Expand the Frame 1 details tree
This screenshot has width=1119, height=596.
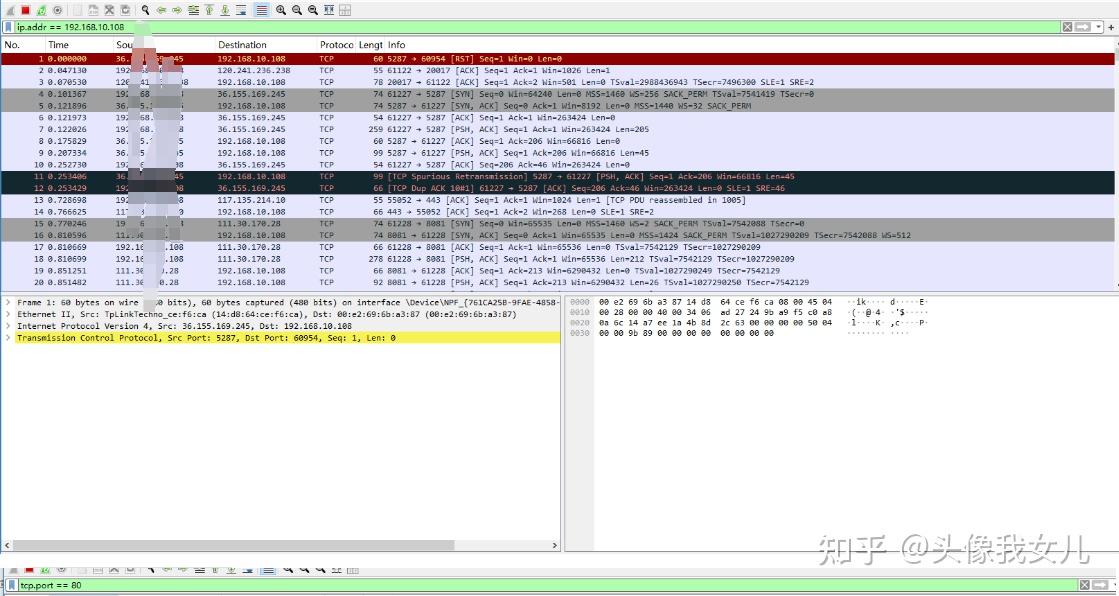click(x=8, y=303)
